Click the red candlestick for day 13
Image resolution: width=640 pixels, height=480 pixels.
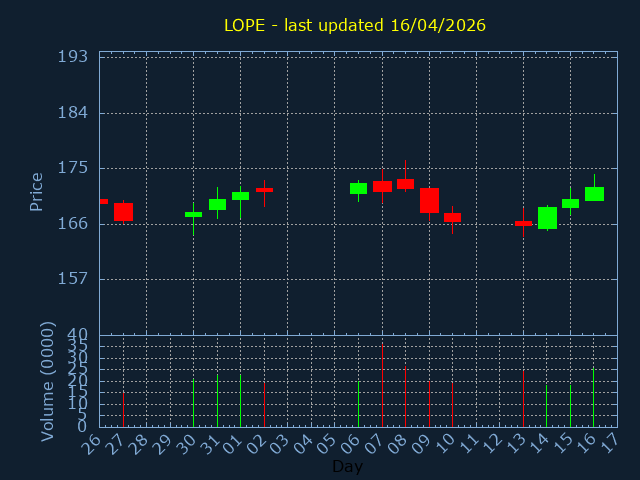pos(523,223)
